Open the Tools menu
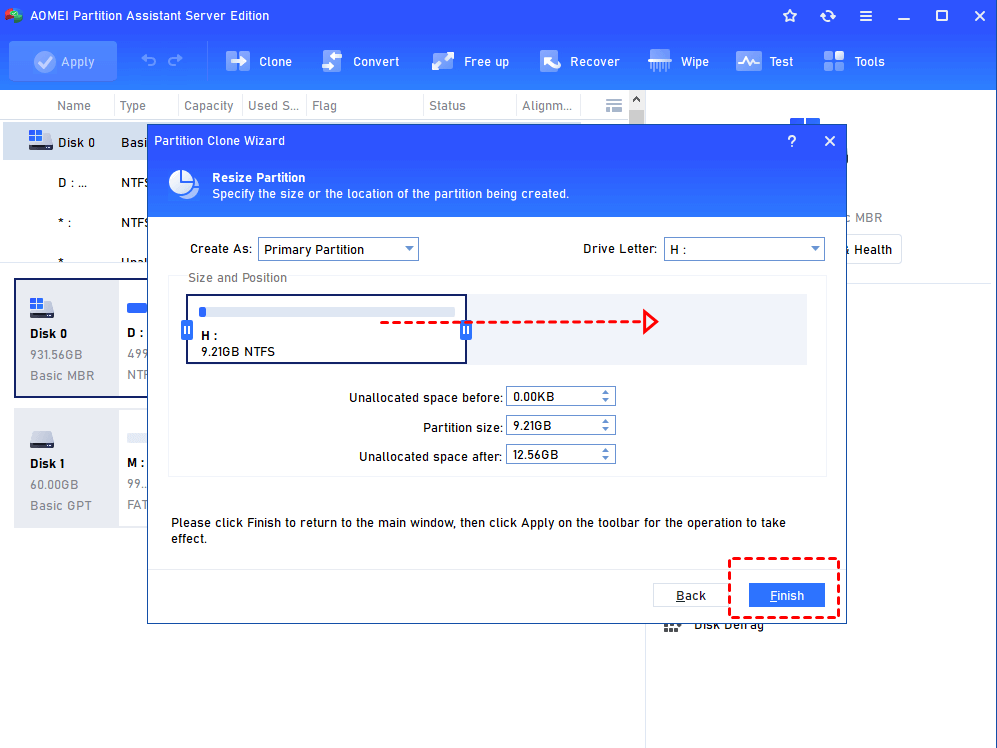 (853, 62)
